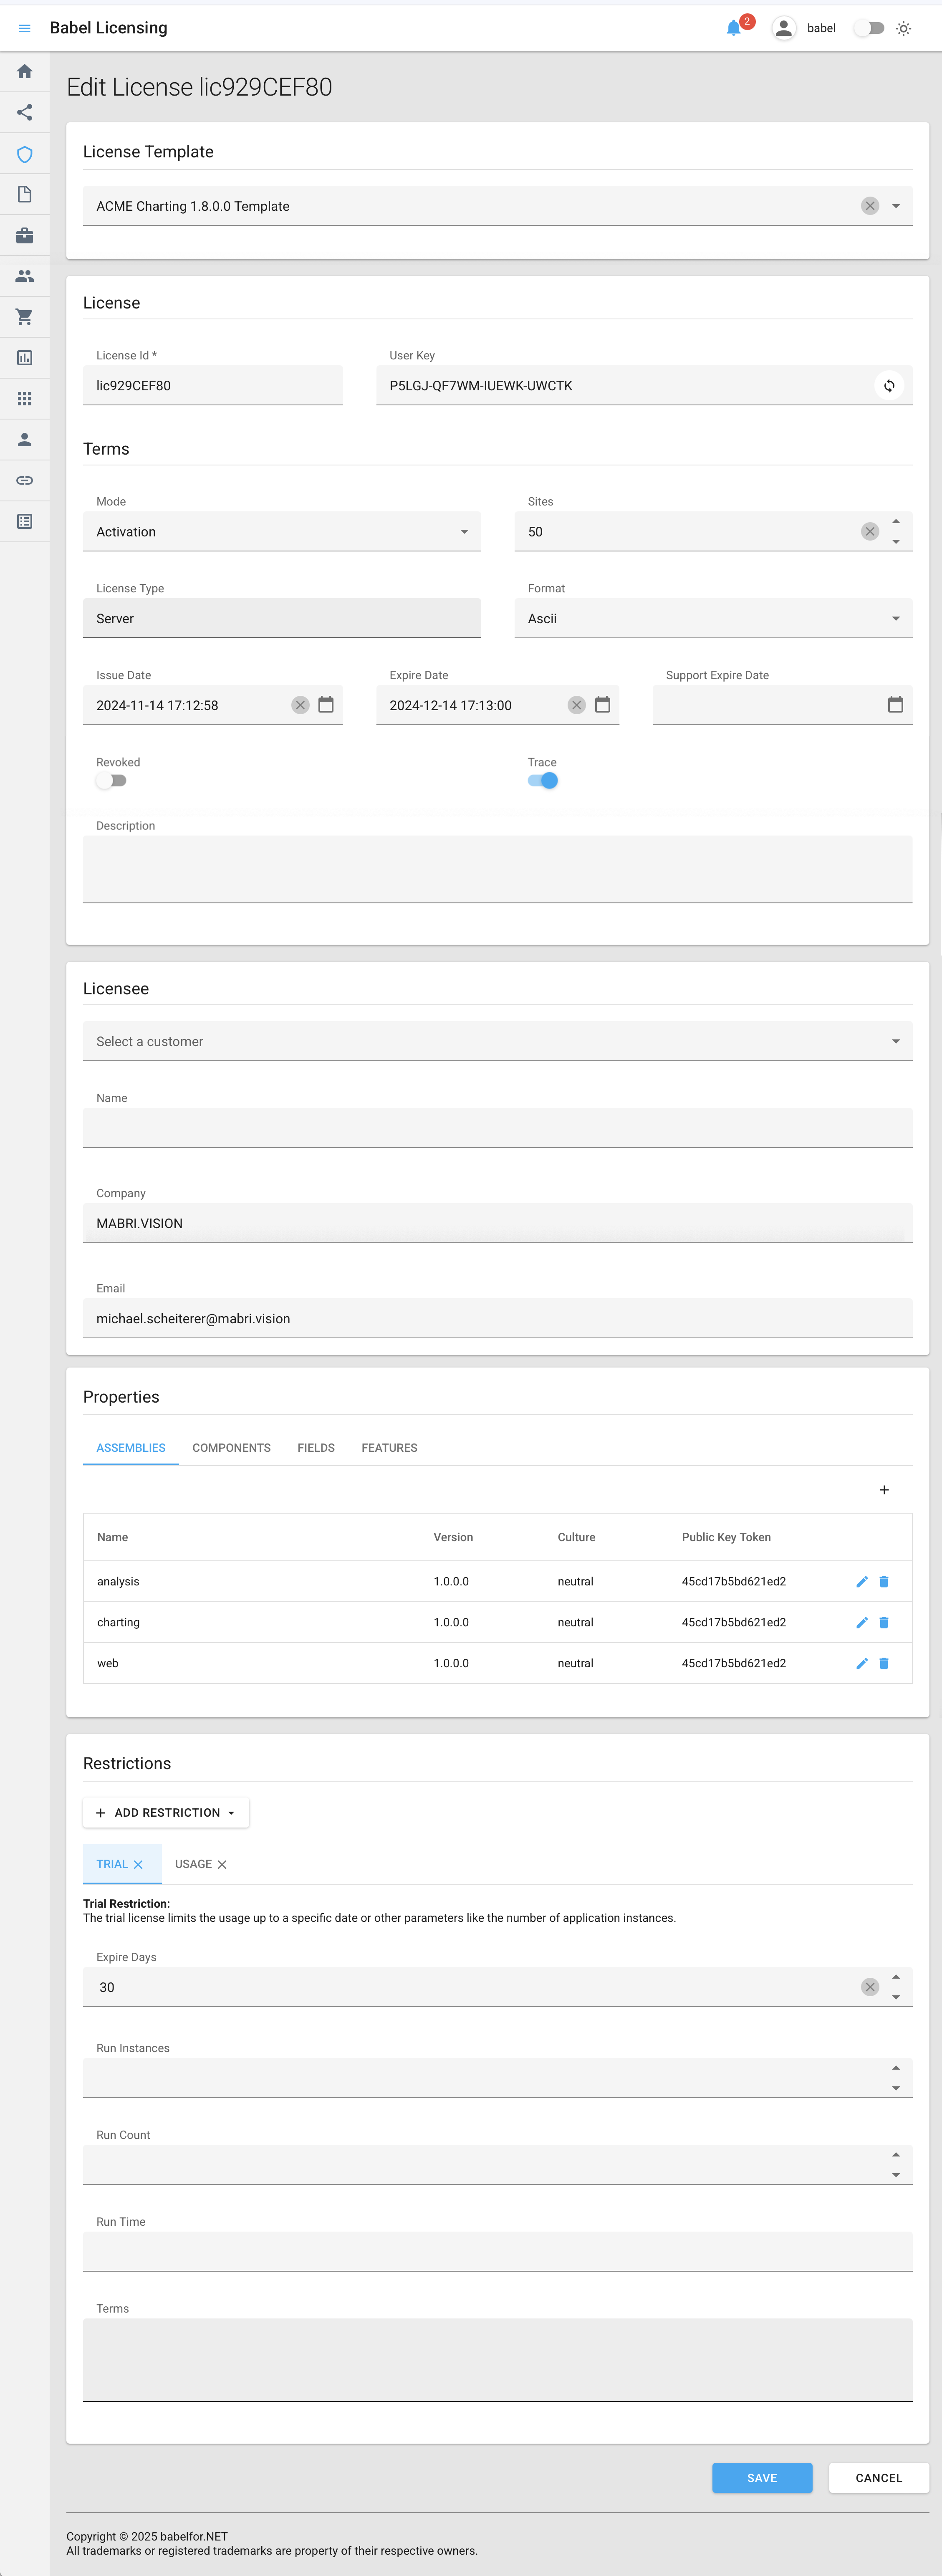Click the notifications bell icon
This screenshot has height=2576, width=942.
(733, 28)
